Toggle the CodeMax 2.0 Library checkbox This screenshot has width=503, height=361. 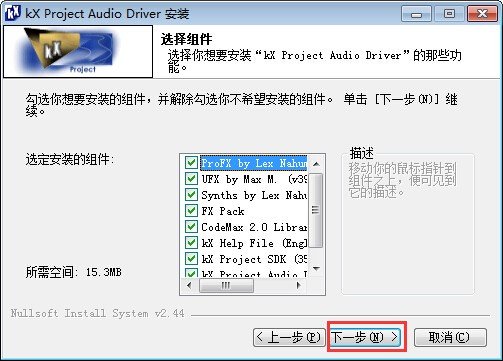point(191,227)
